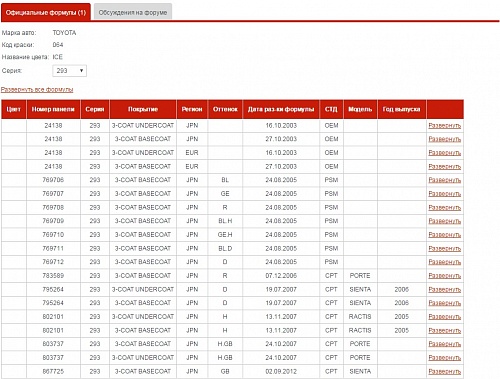Expand the panel 867725 SIENTA row
The image size is (500, 379).
tap(444, 371)
